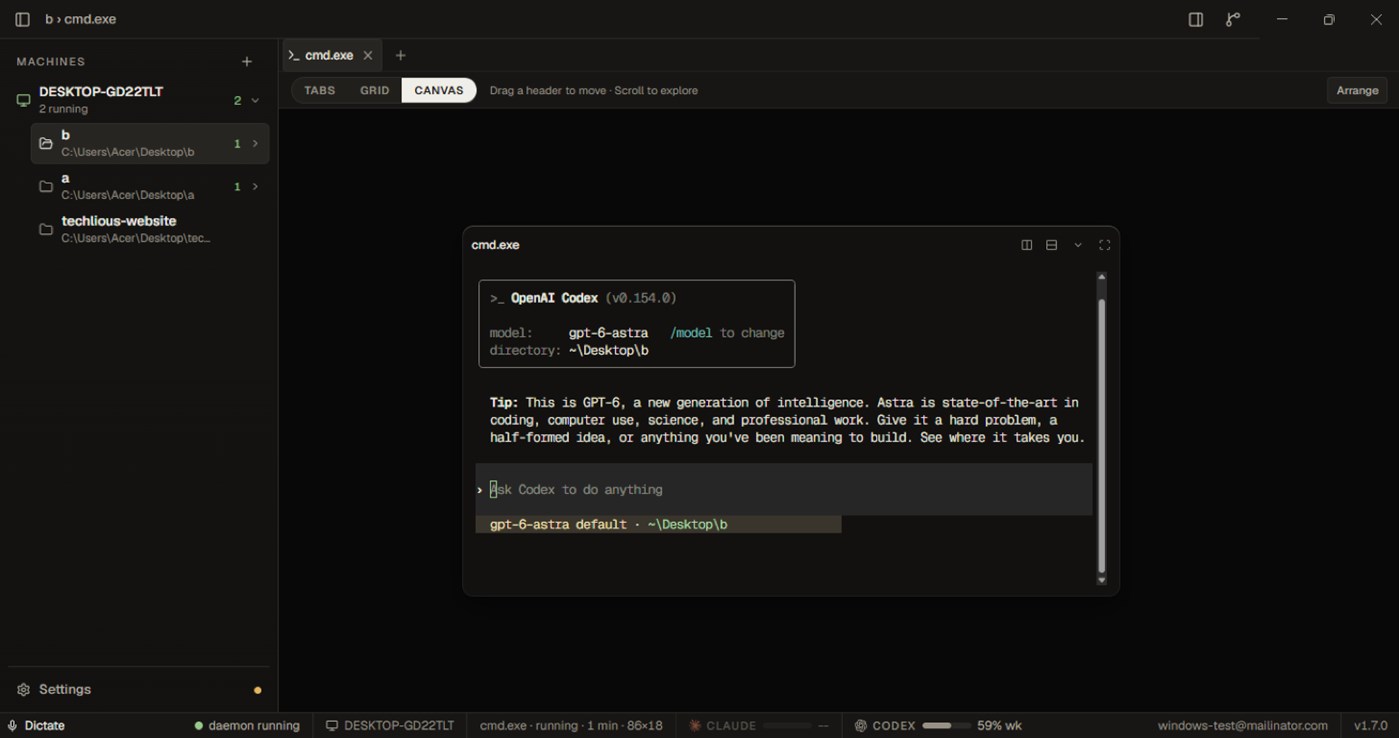
Task: Open Settings via the gear icon
Action: [23, 689]
